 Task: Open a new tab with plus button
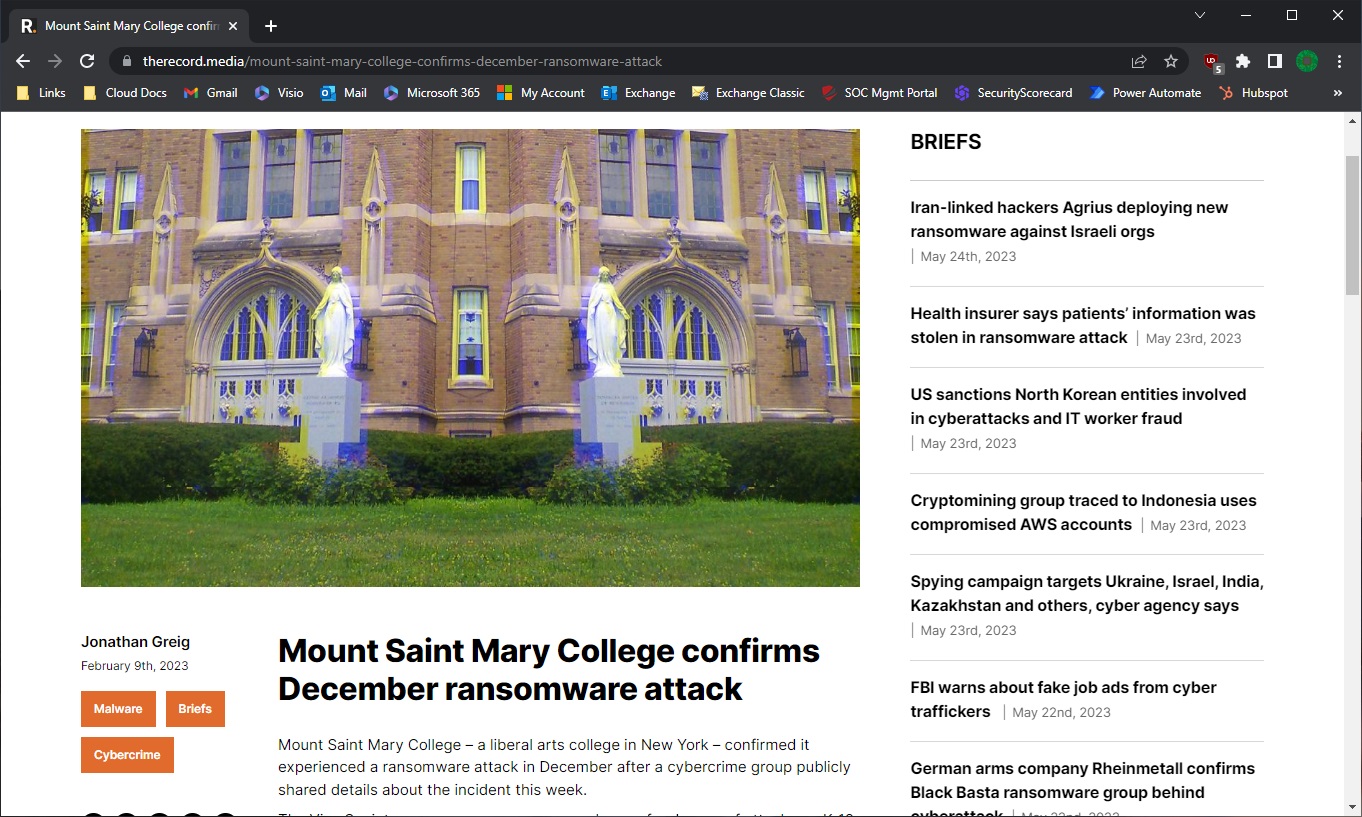click(x=271, y=26)
